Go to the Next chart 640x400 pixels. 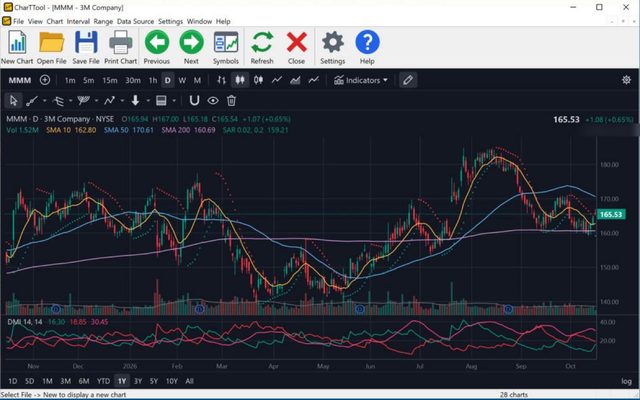point(191,42)
